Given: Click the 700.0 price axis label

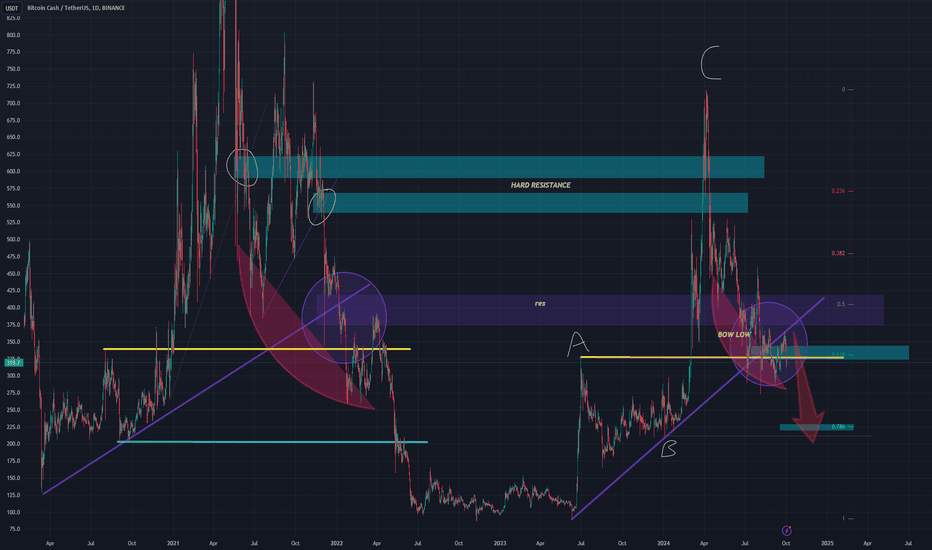Looking at the screenshot, I should 13,103.
